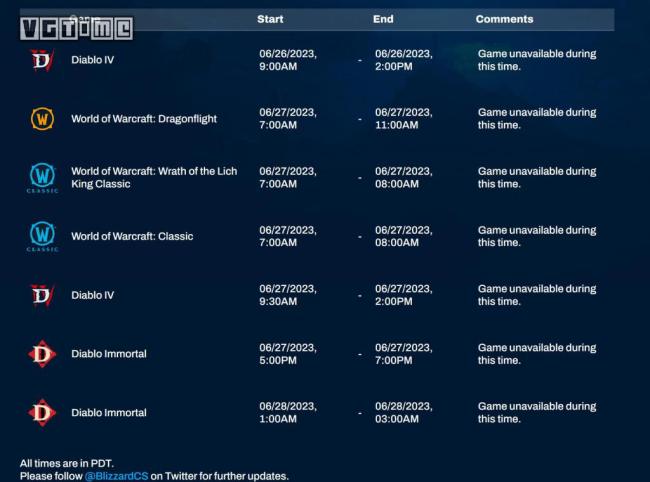Click Lich King Classic end time 08:00AM
Viewport: 650px width, 482px height.
tap(404, 178)
